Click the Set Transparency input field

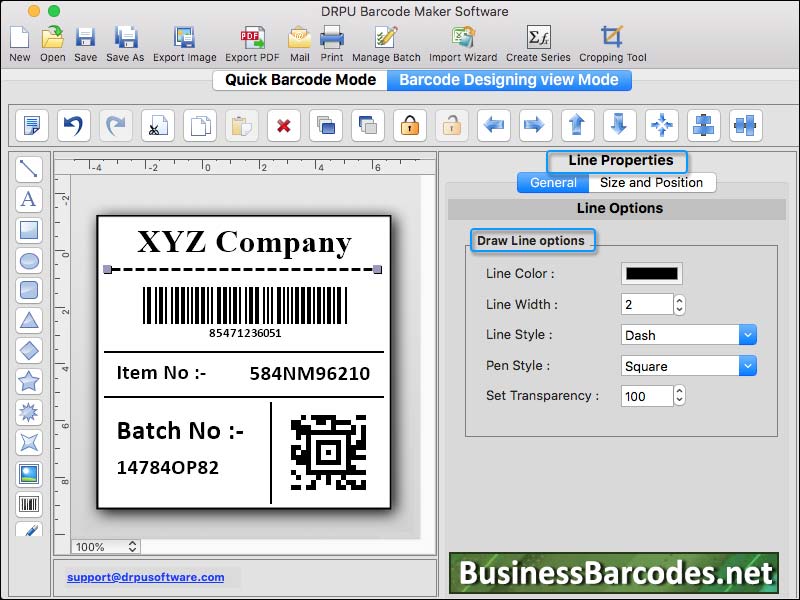click(648, 396)
